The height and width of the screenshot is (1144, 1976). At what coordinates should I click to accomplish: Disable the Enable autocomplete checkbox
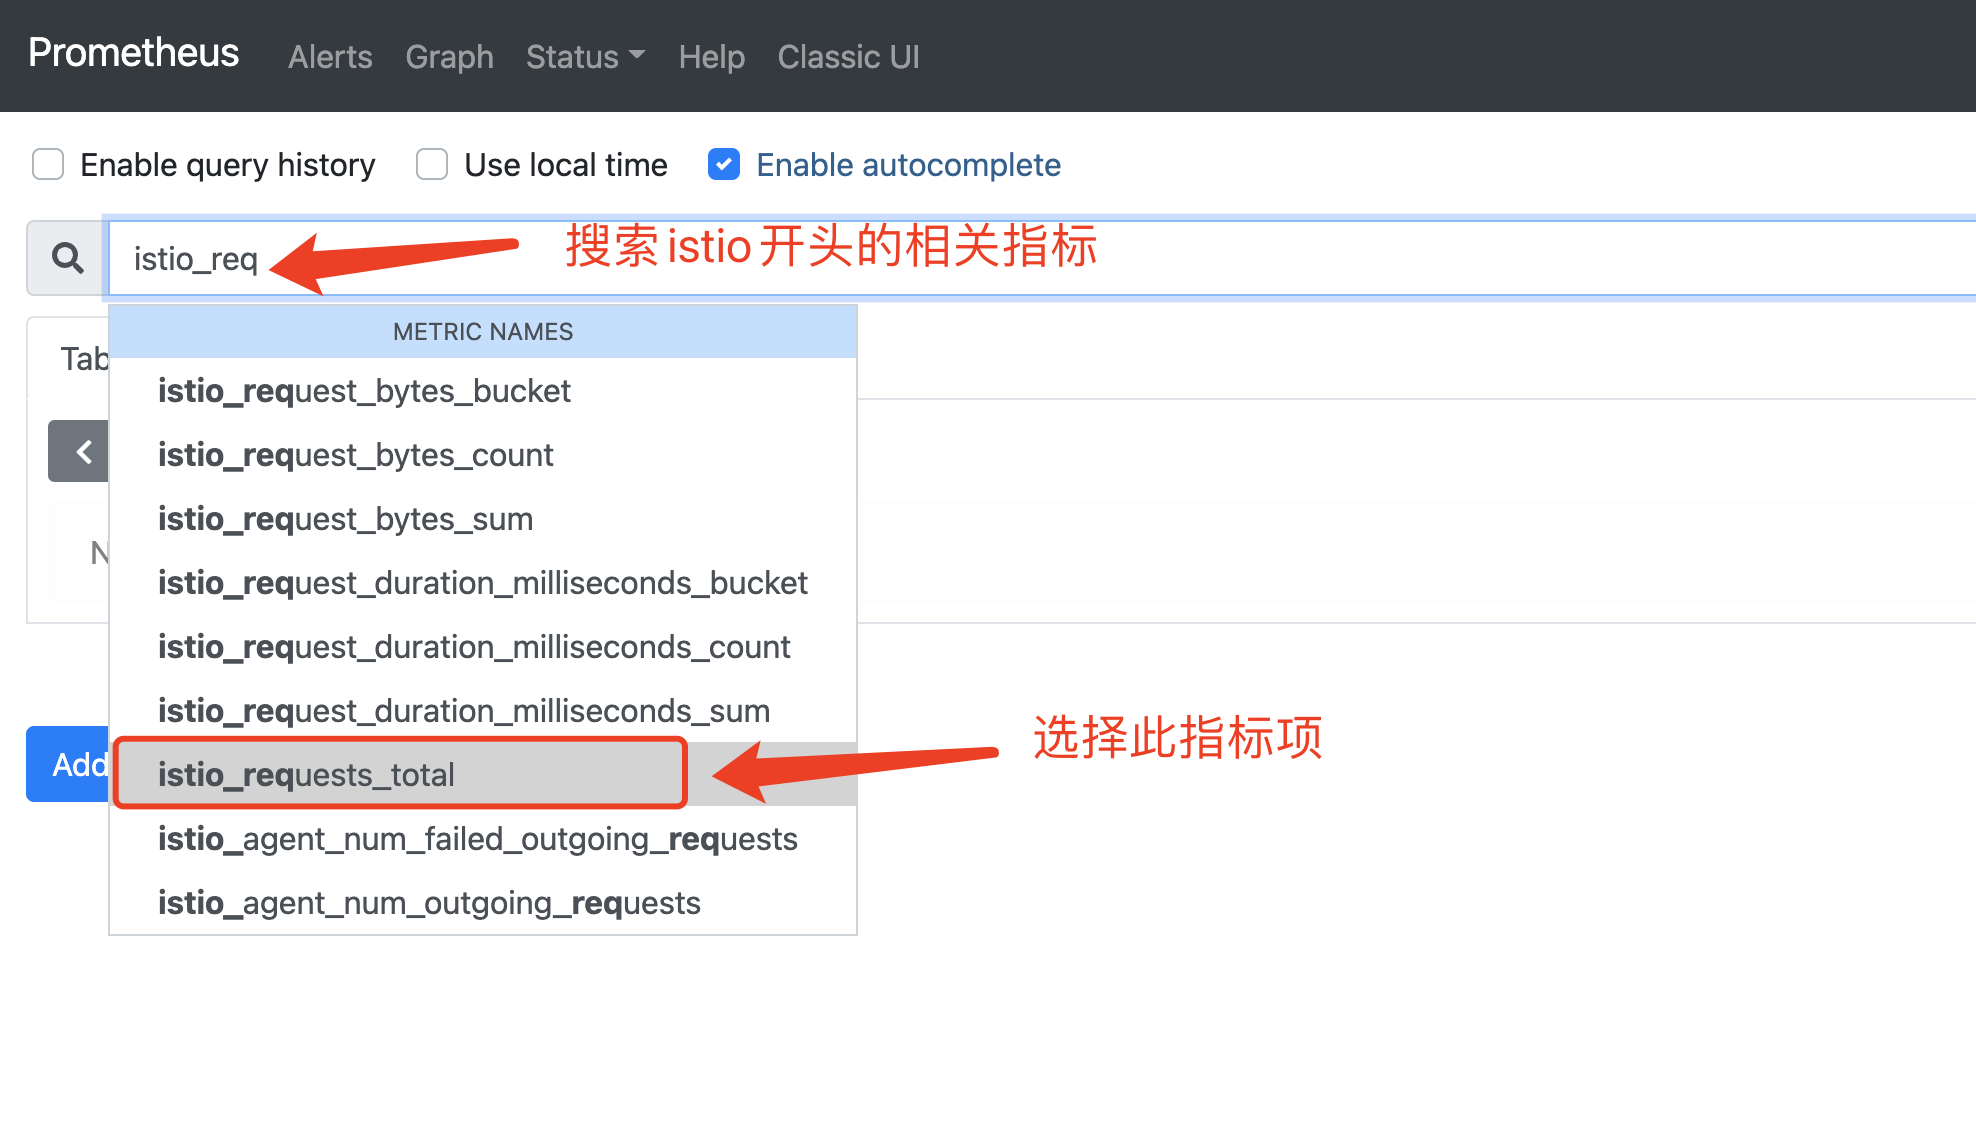pos(724,164)
